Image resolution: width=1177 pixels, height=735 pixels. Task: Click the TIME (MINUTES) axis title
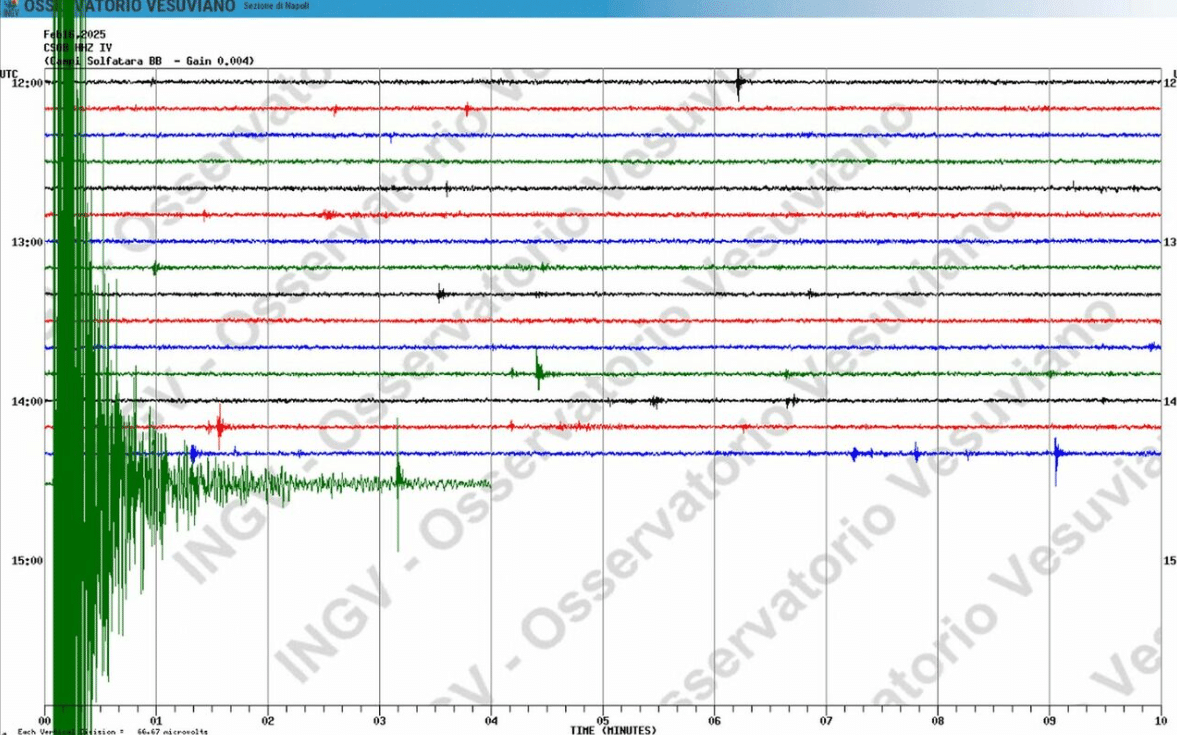tap(613, 730)
